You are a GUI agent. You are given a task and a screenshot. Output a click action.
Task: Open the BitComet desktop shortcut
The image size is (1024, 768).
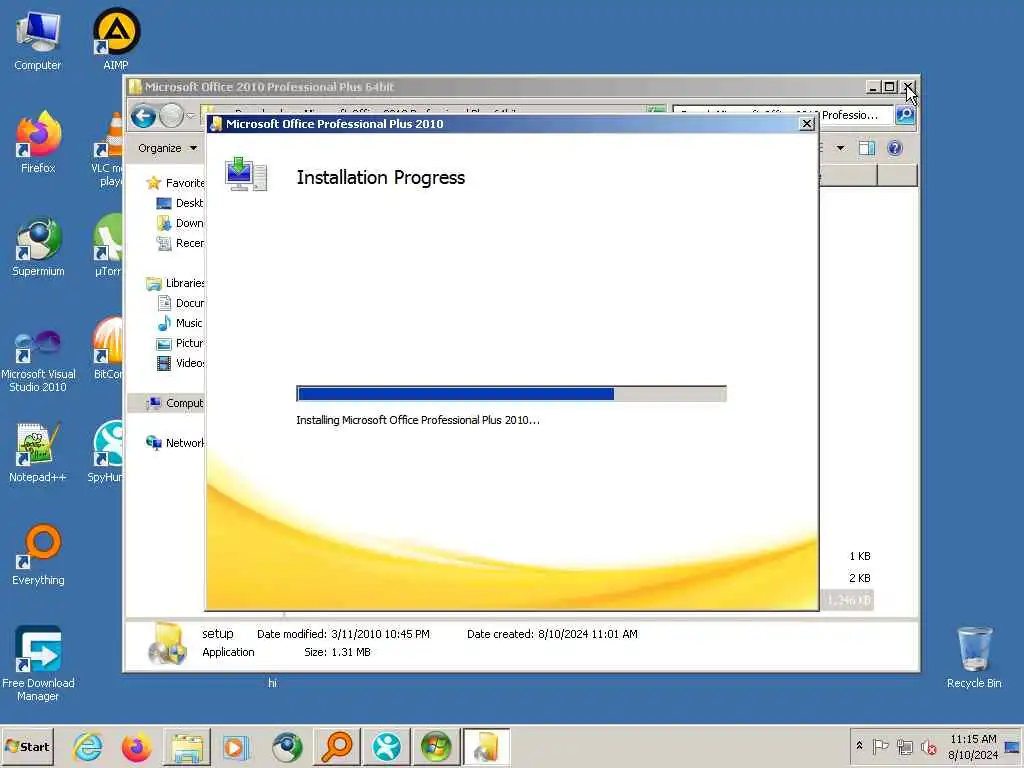tap(108, 349)
